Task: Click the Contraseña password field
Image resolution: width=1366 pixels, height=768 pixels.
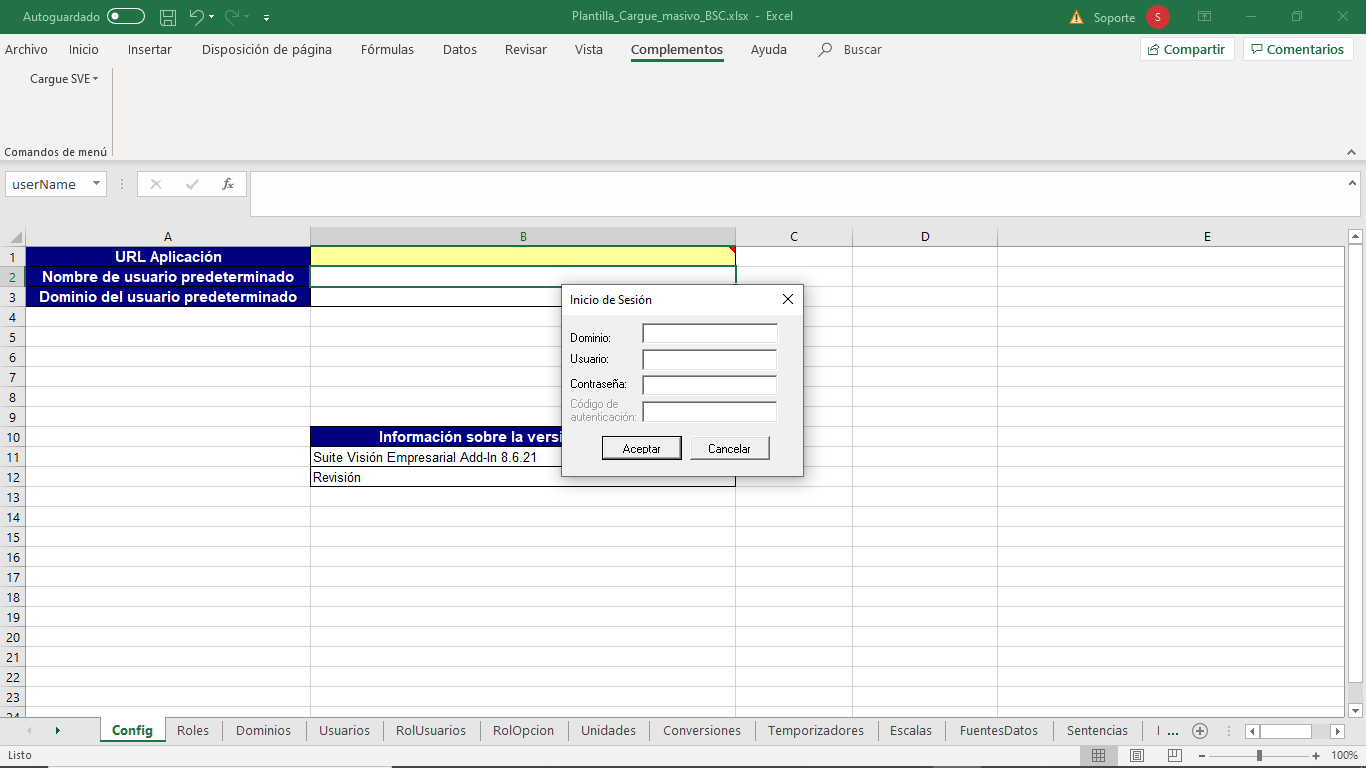Action: coord(709,385)
